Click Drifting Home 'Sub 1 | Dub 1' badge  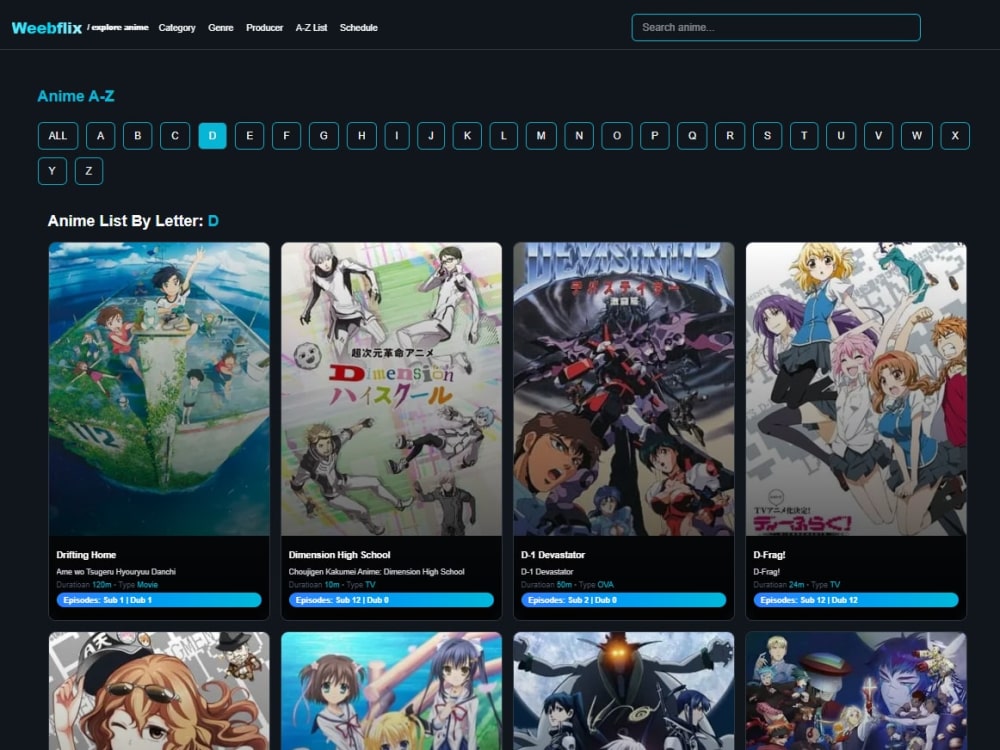click(159, 600)
